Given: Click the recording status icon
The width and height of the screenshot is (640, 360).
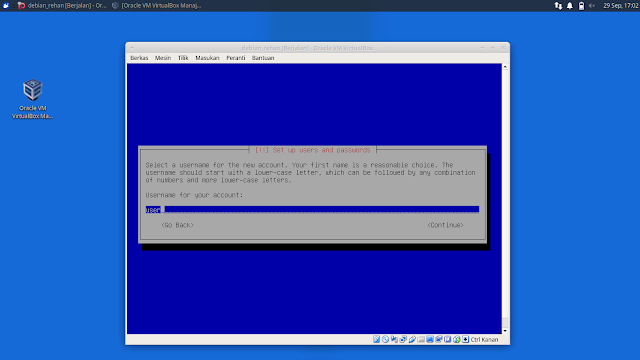Looking at the screenshot, I should (439, 339).
